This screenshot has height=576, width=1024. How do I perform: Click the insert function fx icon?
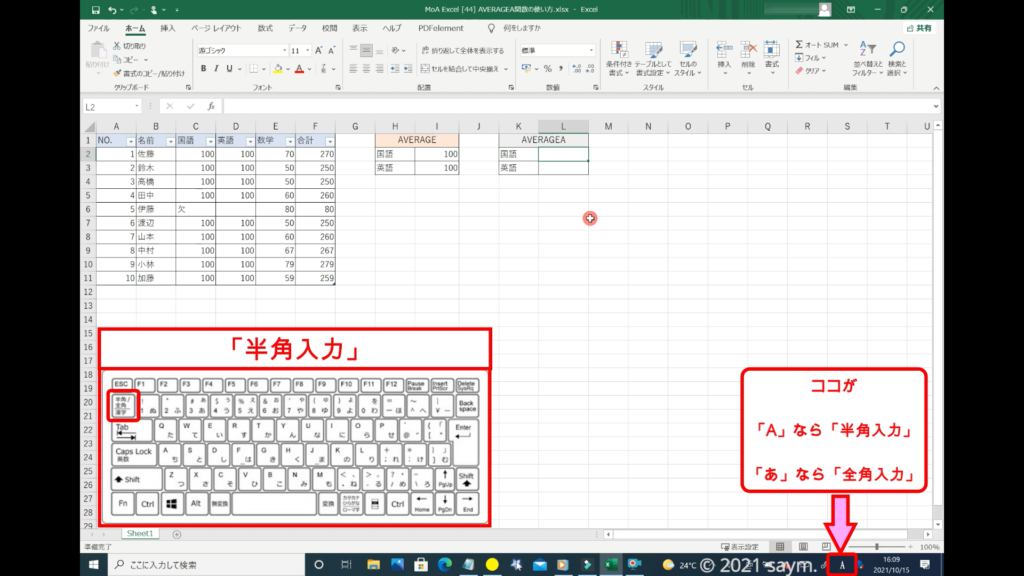(211, 106)
